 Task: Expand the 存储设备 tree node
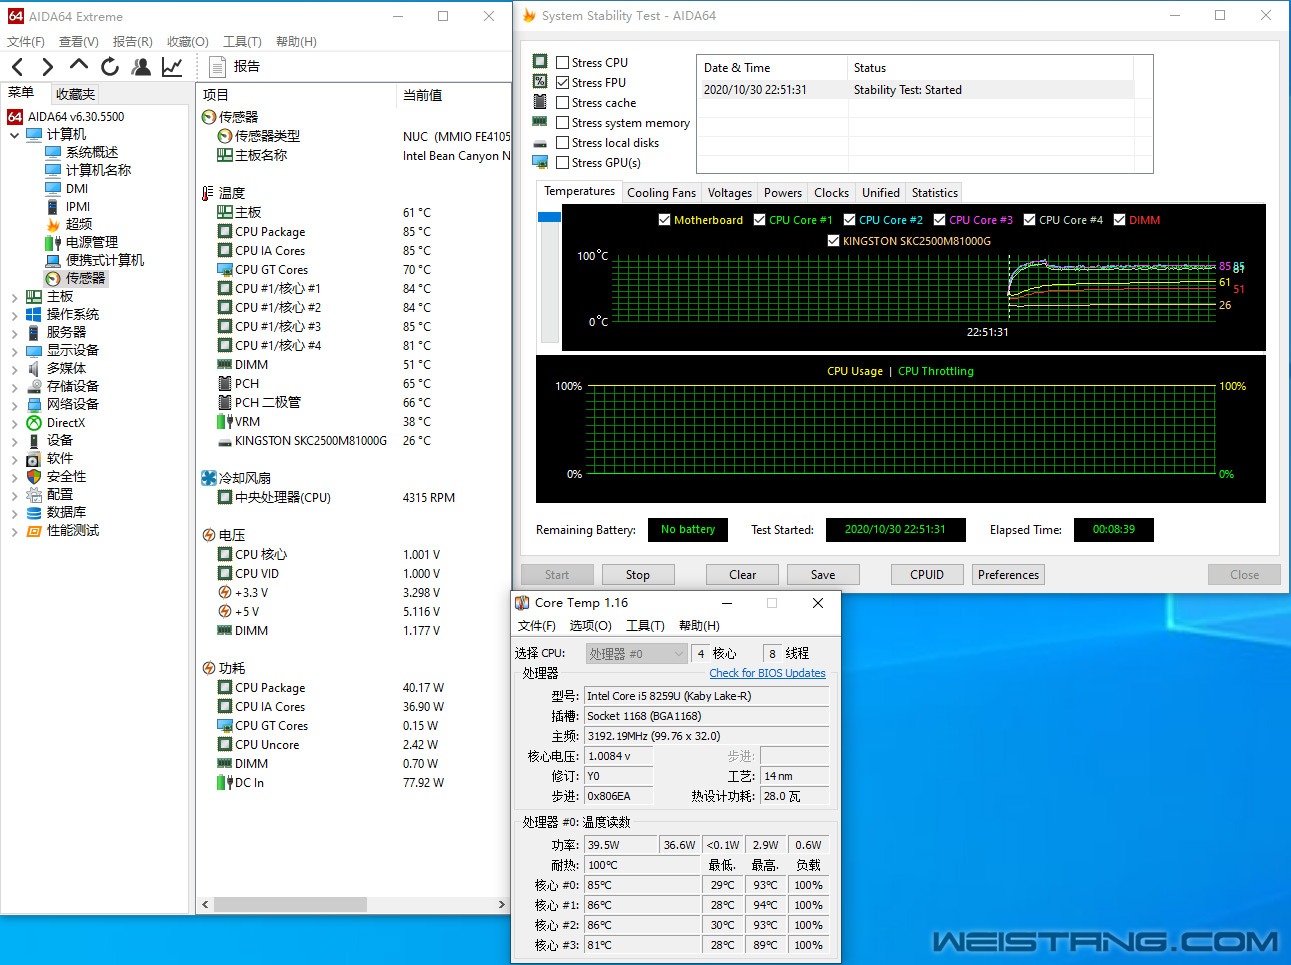[14, 387]
